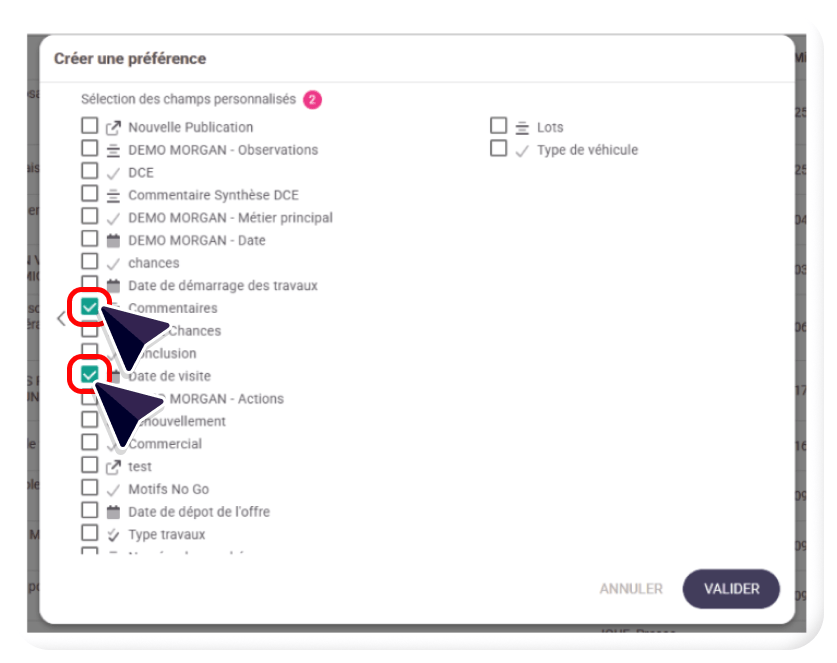Click the text lines icon beside Lots
This screenshot has width=837, height=663.
pyautogui.click(x=522, y=127)
